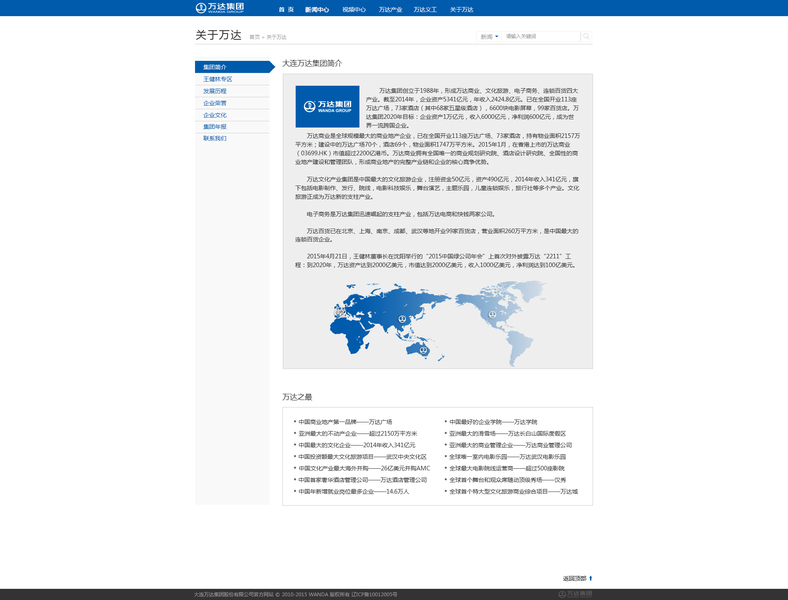788x600 pixels.
Task: Click the 返回顶部 back-to-top link
Action: click(x=574, y=578)
